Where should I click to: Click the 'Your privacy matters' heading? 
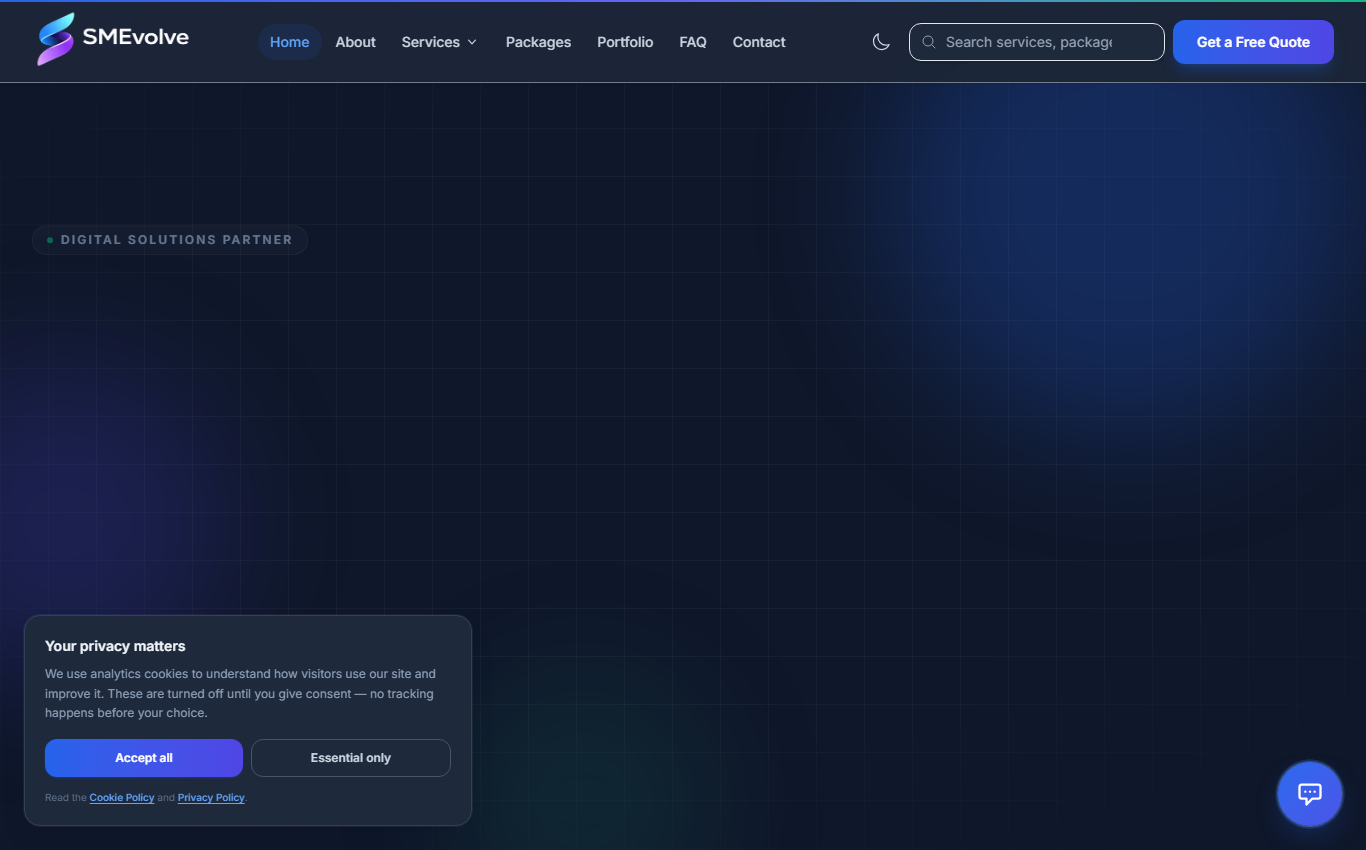[x=115, y=646]
